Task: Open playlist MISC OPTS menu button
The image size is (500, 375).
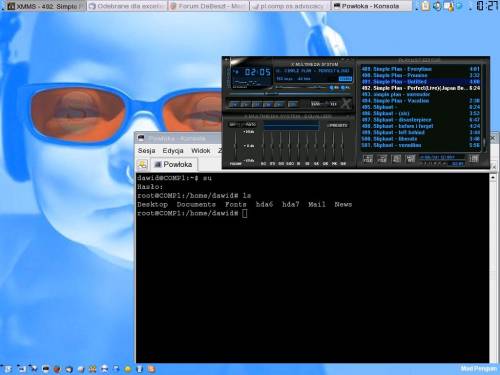Action: (x=411, y=159)
